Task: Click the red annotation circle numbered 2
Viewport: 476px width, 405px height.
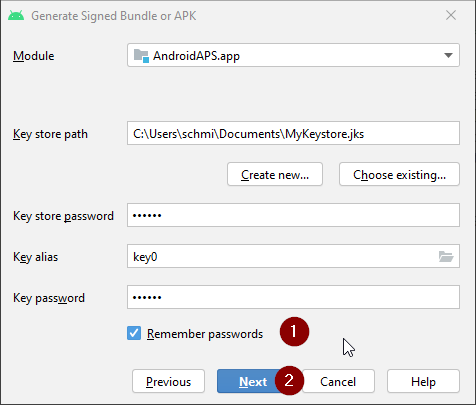Action: [289, 380]
